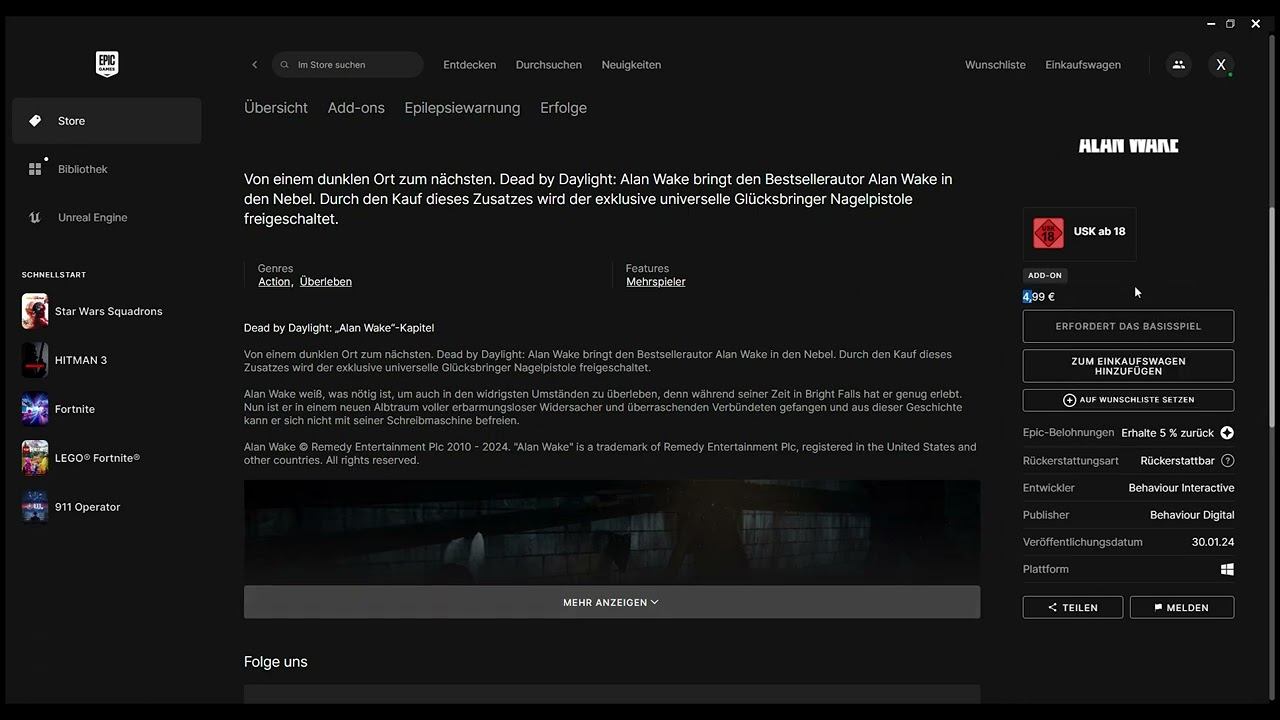Go back with the left chevron

[254, 65]
